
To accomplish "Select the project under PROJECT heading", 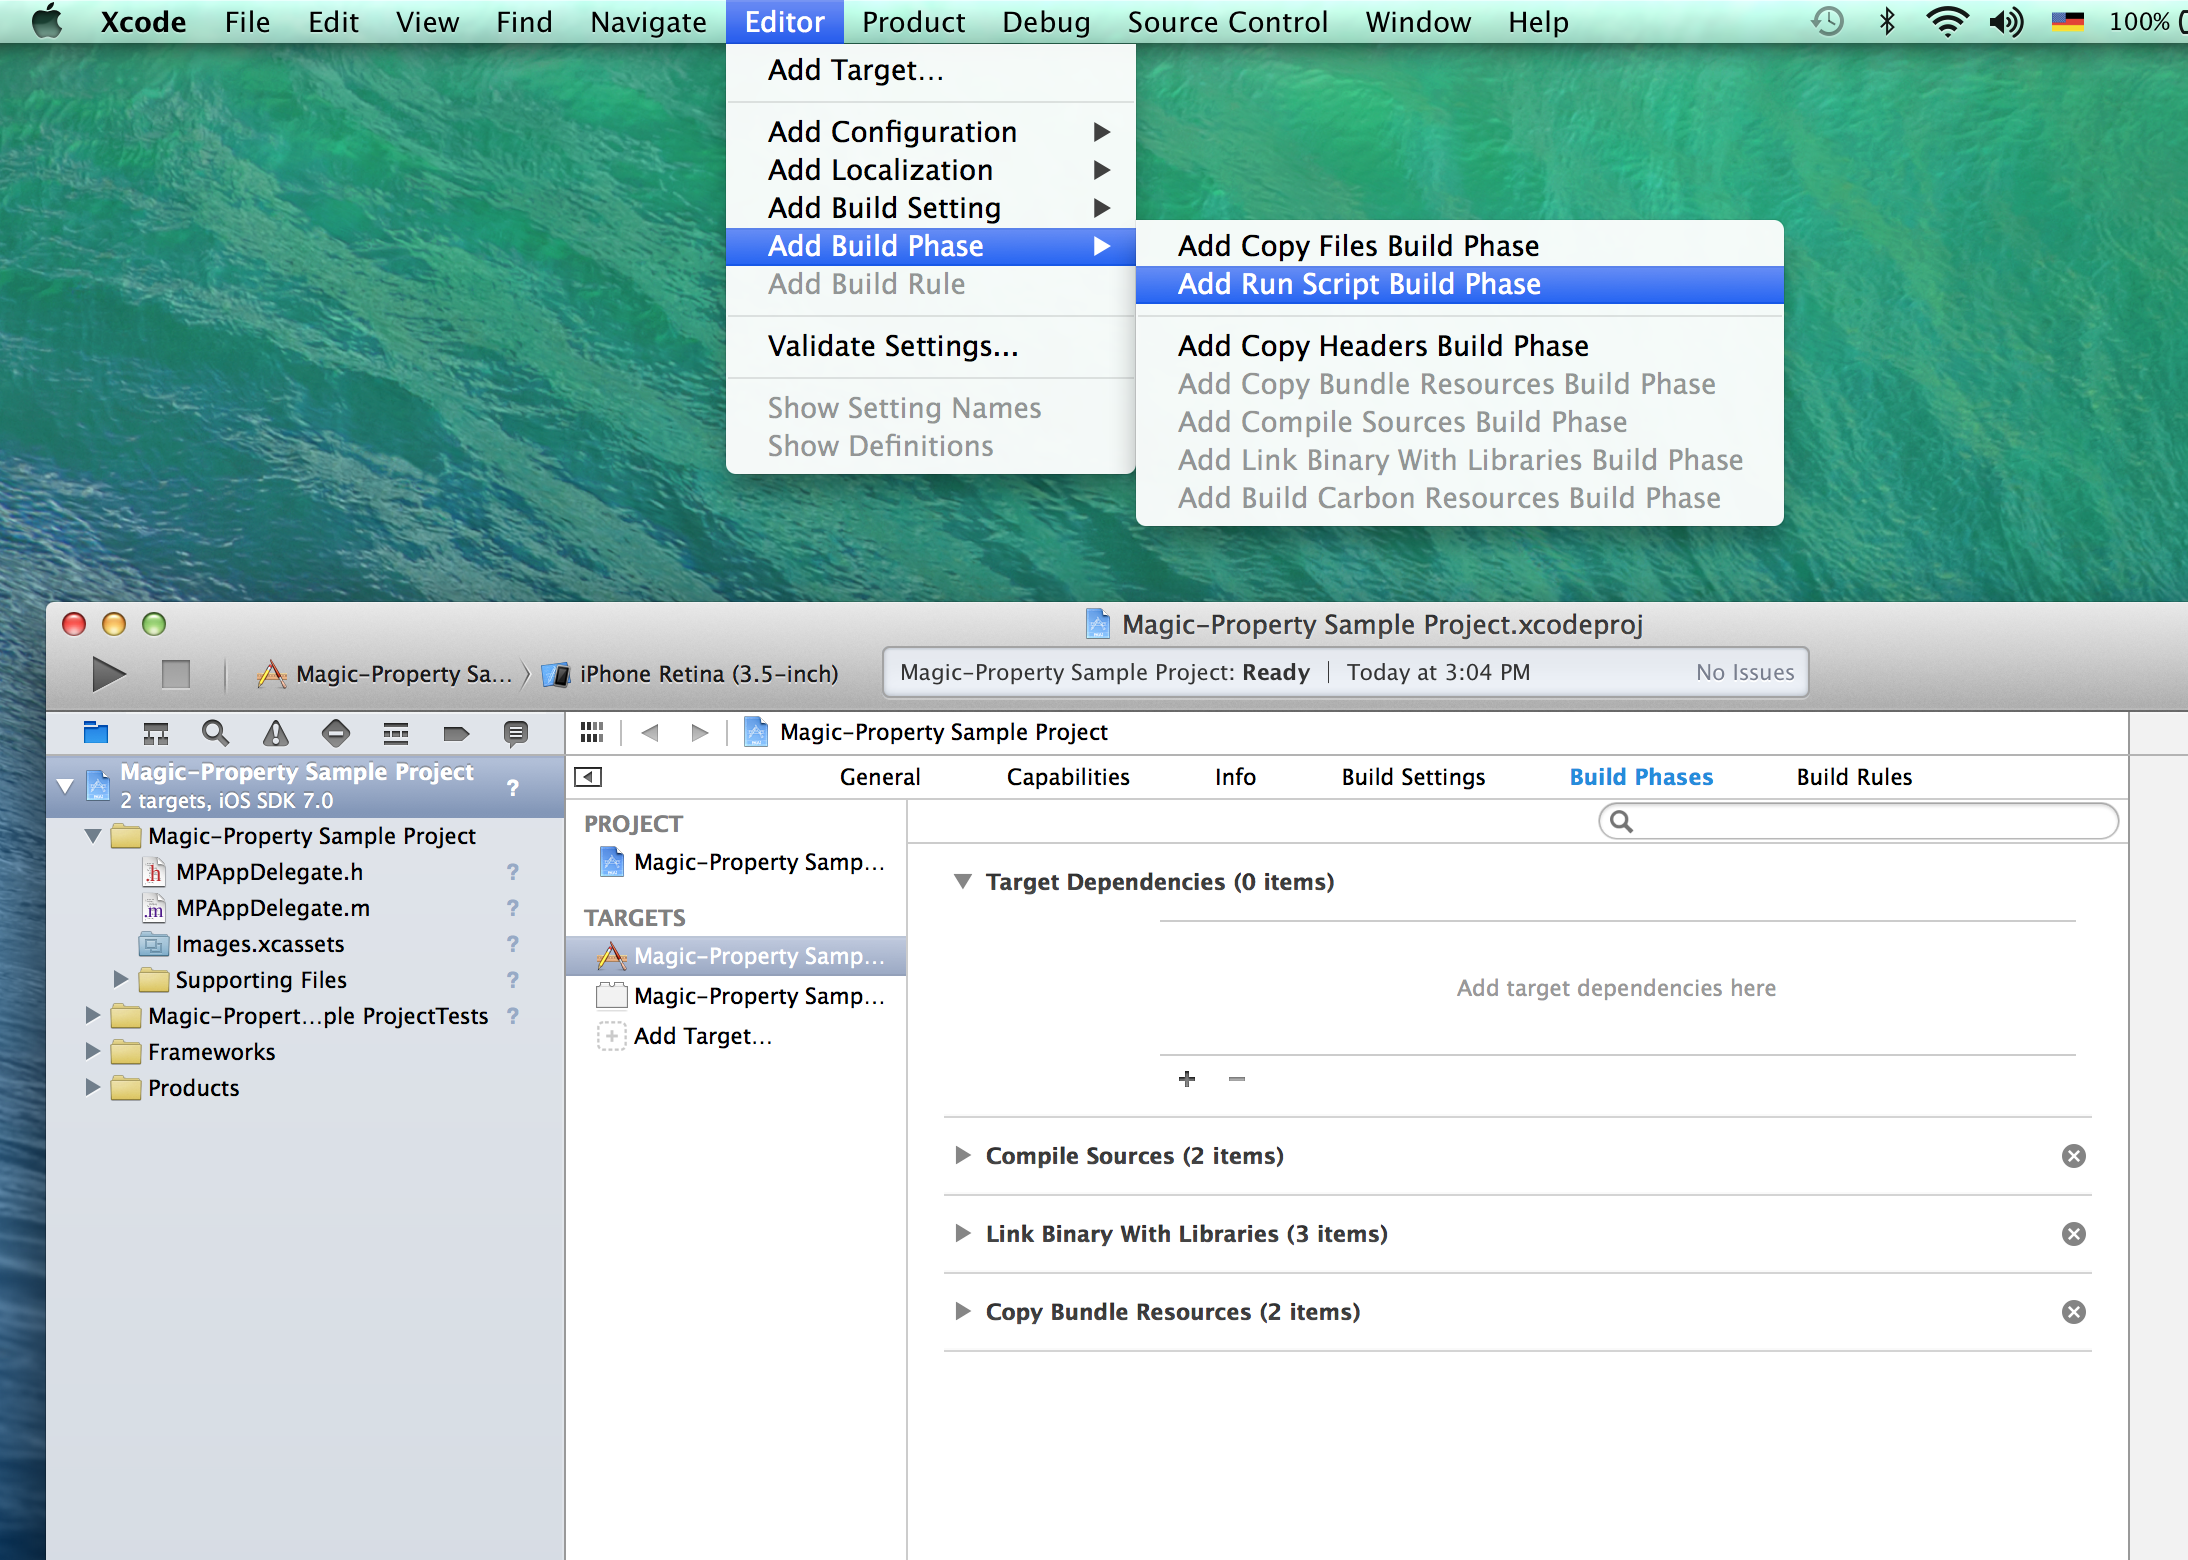I will [737, 862].
